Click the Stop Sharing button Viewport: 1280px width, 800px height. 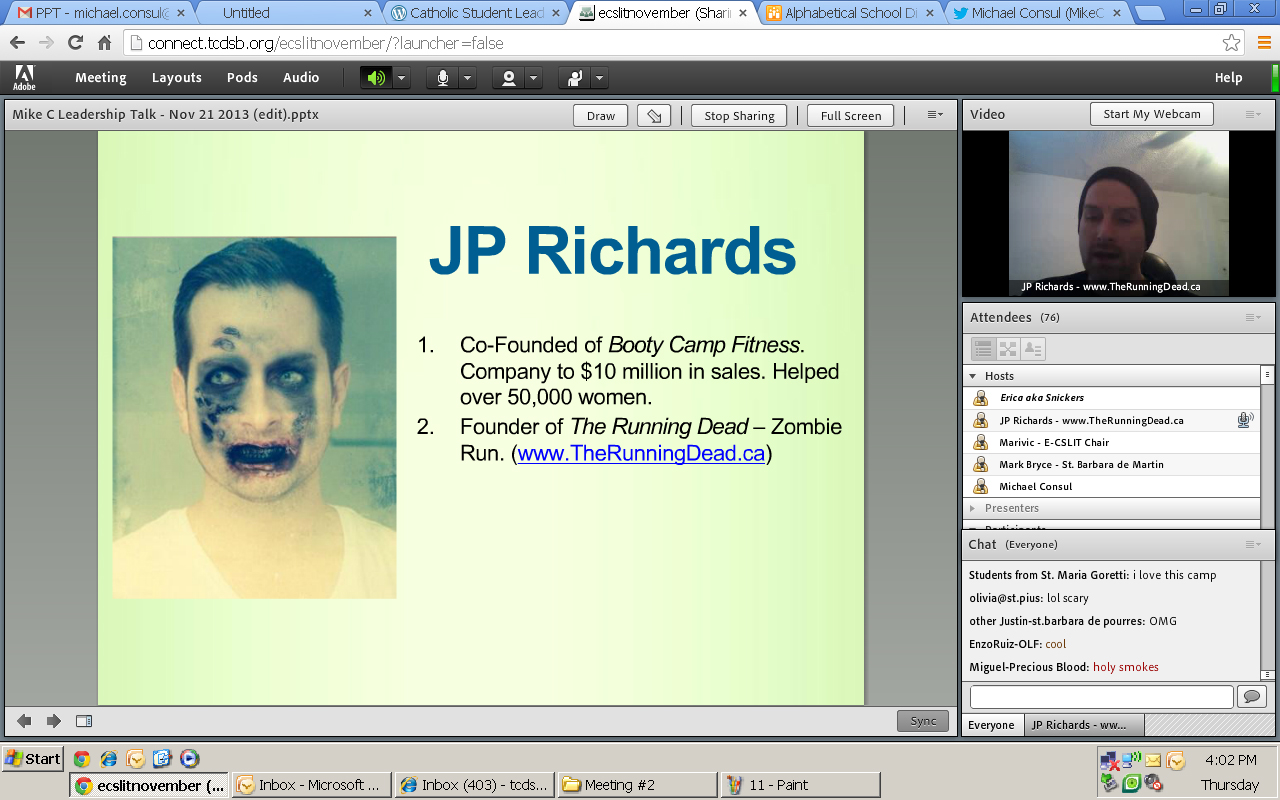tap(739, 116)
